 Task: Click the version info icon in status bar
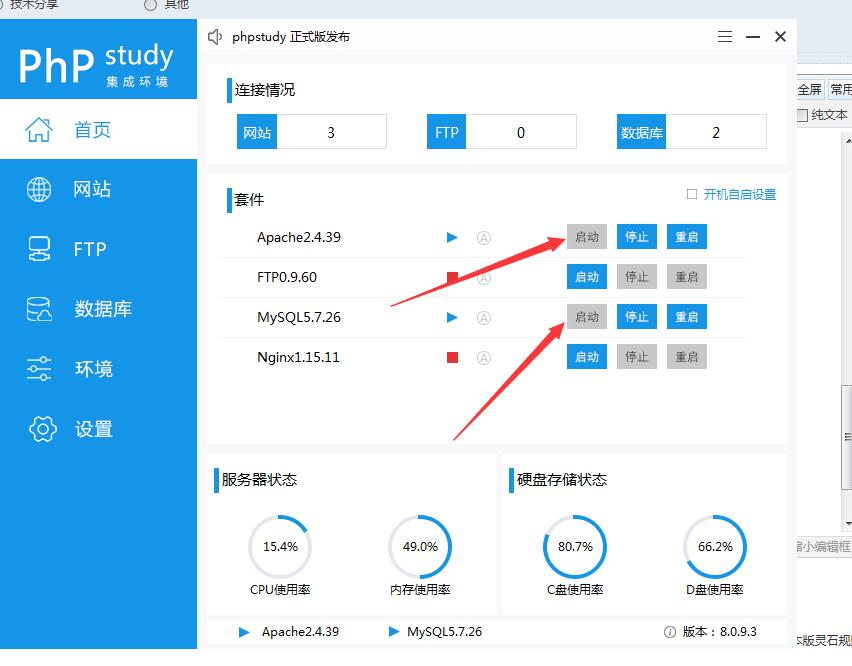click(670, 632)
